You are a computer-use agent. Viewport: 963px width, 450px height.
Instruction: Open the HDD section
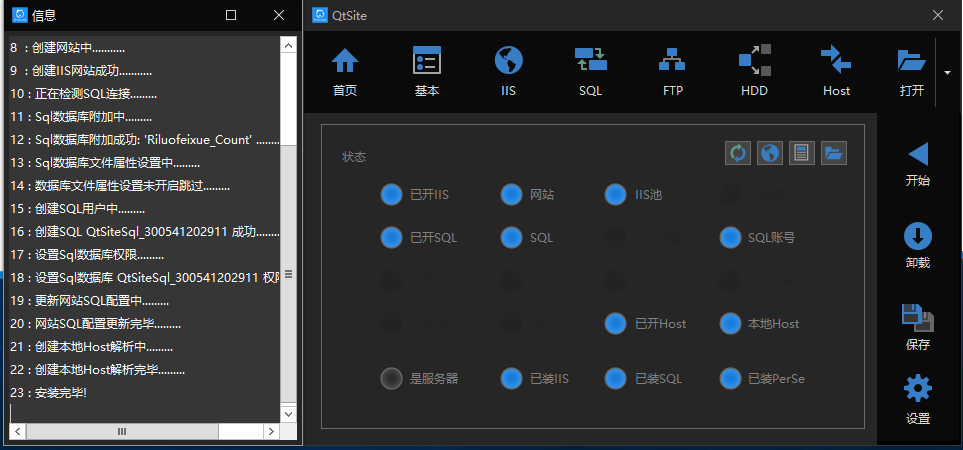pos(754,72)
